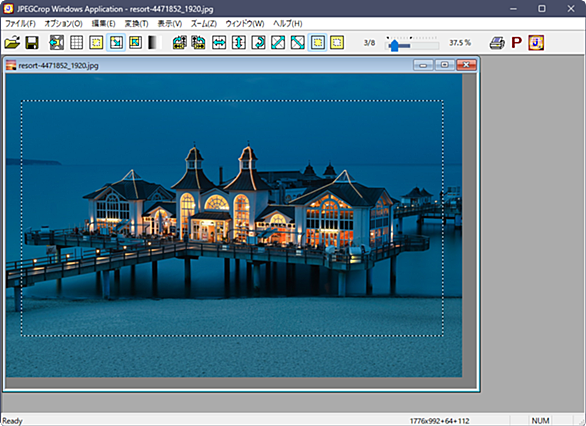Expand the ウィンドウ(W) menu
The height and width of the screenshot is (426, 586).
245,24
